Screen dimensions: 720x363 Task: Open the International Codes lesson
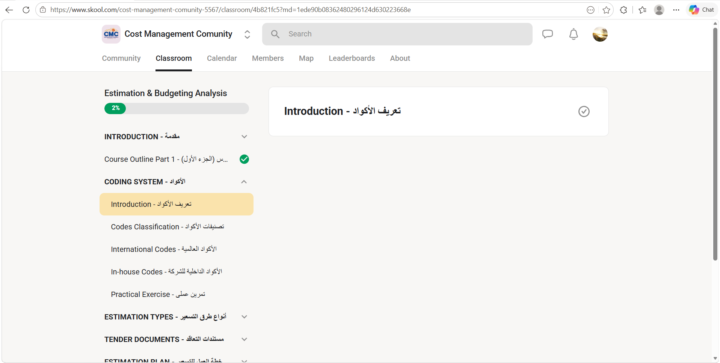tap(176, 249)
